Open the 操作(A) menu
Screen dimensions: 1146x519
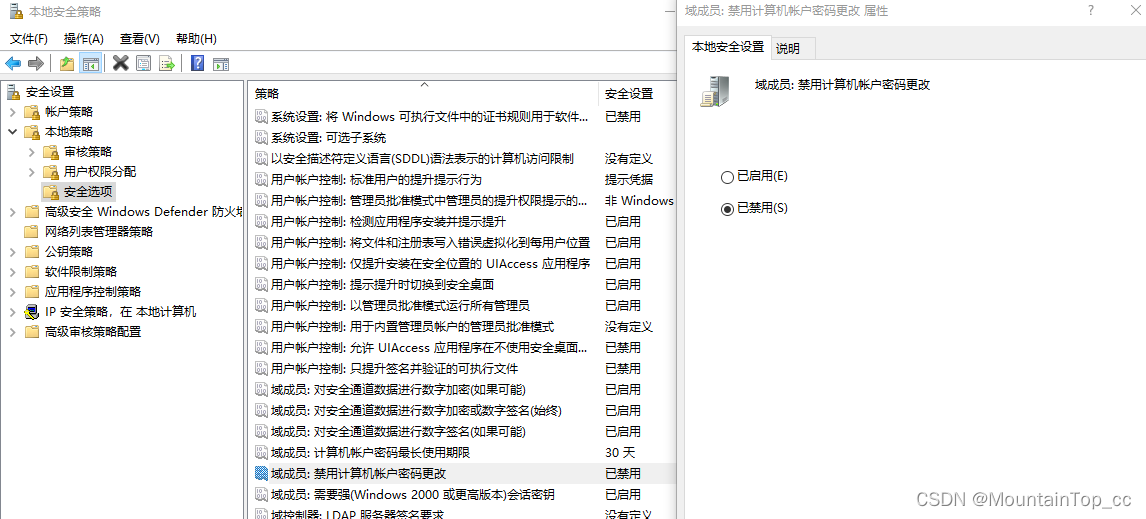pos(84,39)
